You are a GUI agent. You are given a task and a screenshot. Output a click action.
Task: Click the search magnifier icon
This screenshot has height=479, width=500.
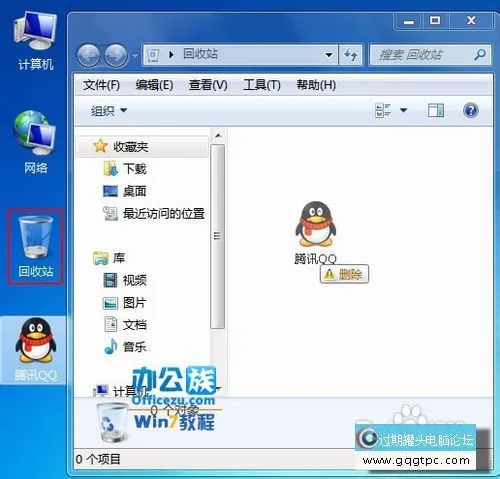pyautogui.click(x=480, y=55)
